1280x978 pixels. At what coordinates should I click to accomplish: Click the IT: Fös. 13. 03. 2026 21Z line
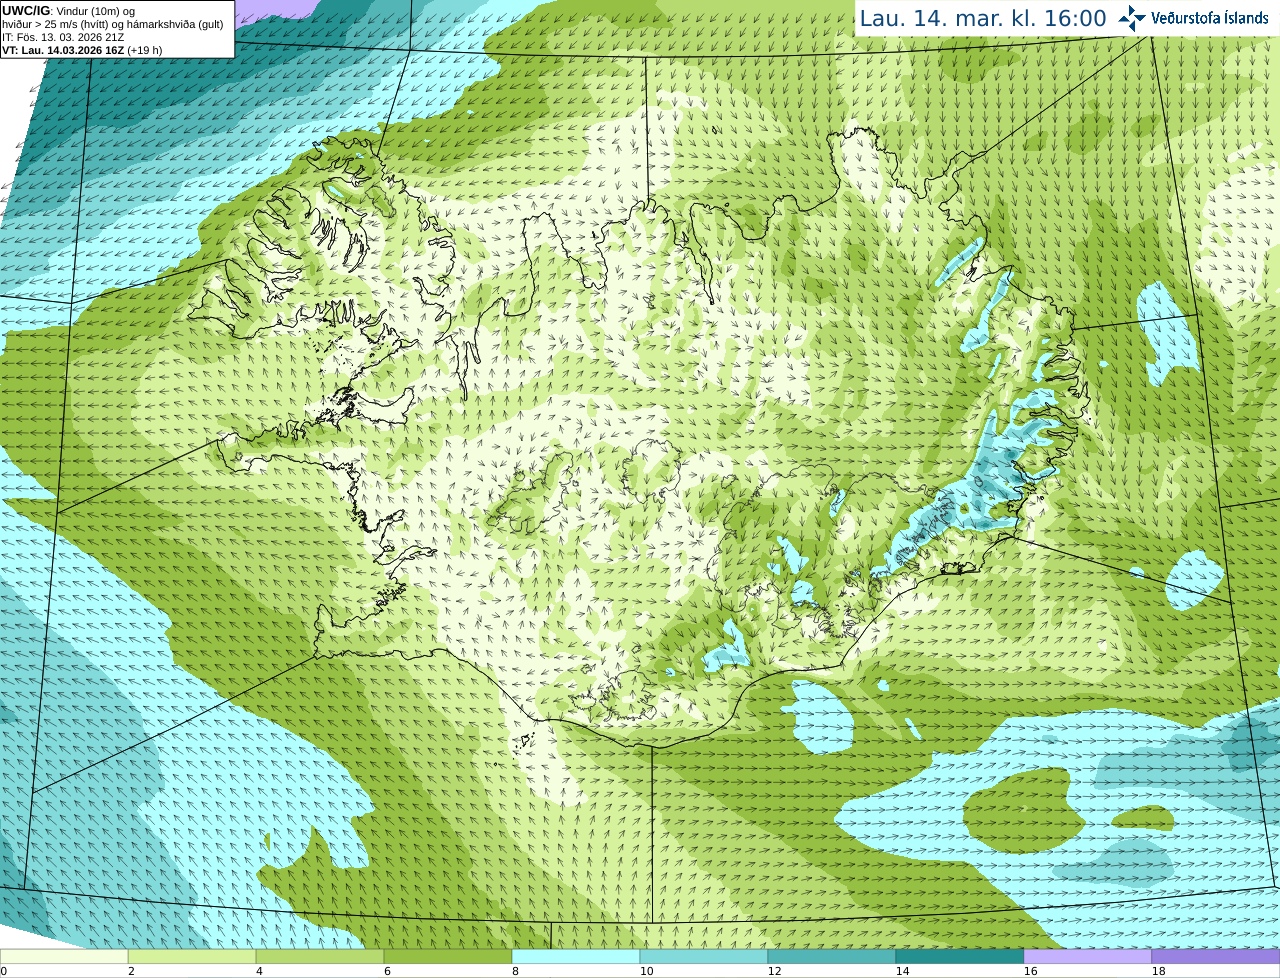click(x=63, y=37)
